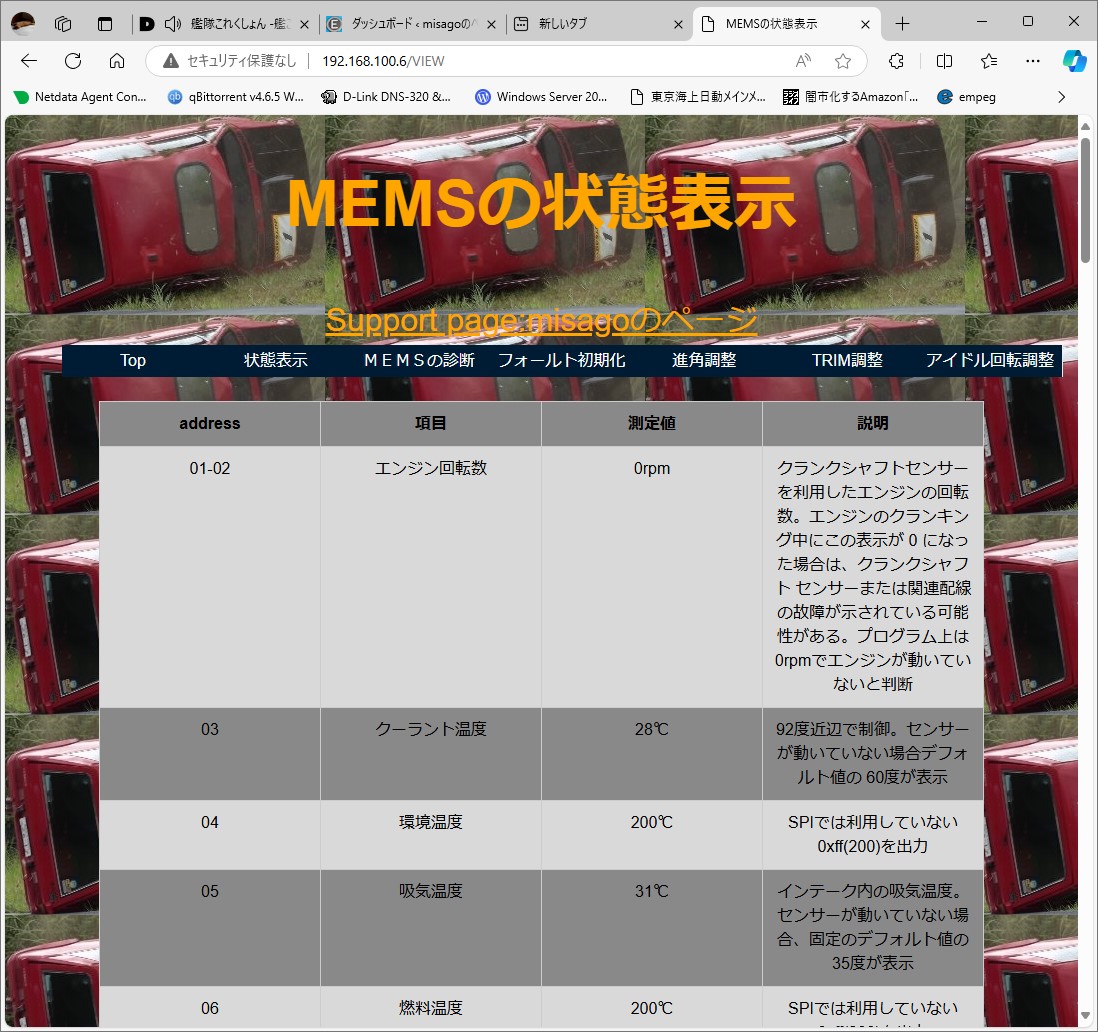The image size is (1098, 1032).
Task: Click the browser profile avatar icon
Action: [23, 23]
